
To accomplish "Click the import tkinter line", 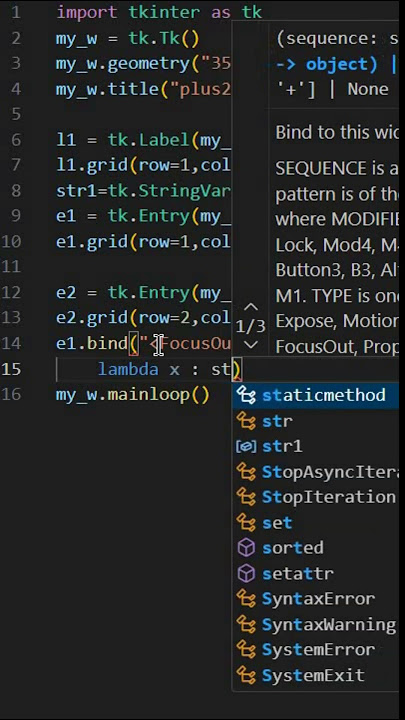I will pyautogui.click(x=159, y=12).
